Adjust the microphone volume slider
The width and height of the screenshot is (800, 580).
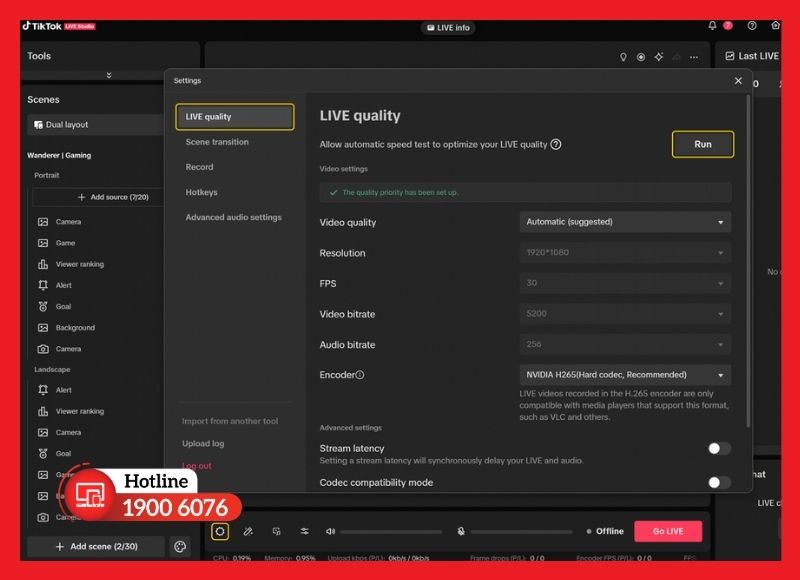521,532
